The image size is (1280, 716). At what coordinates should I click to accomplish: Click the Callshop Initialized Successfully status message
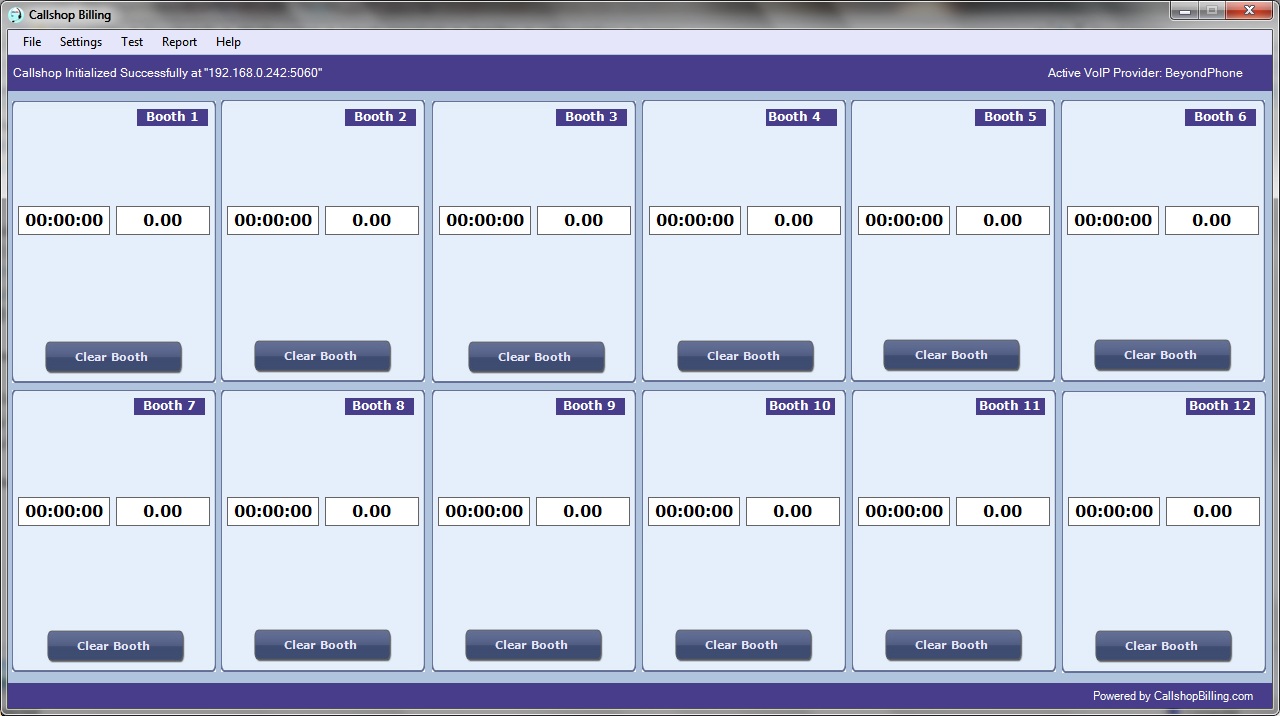168,73
